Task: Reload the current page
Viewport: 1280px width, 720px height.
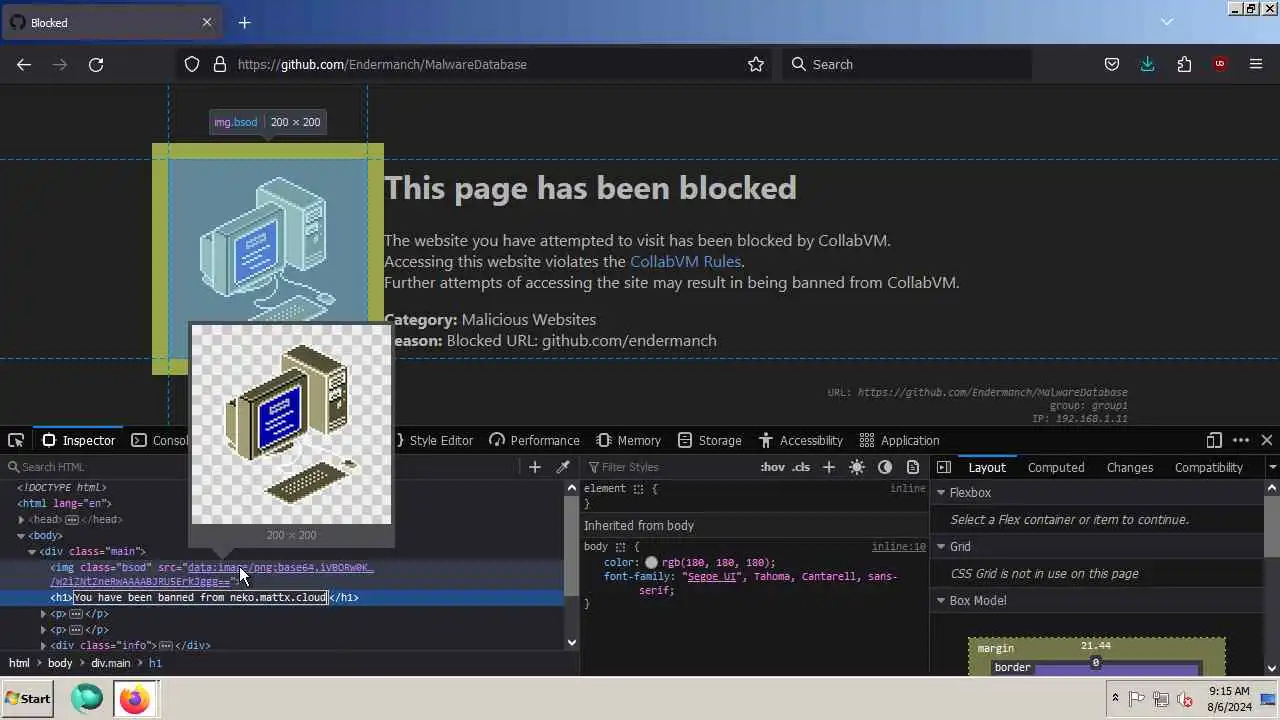Action: point(96,64)
